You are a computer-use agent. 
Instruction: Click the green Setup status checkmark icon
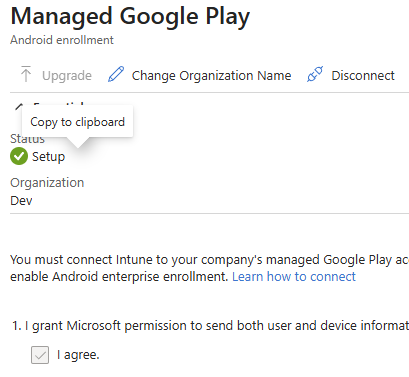click(x=19, y=156)
